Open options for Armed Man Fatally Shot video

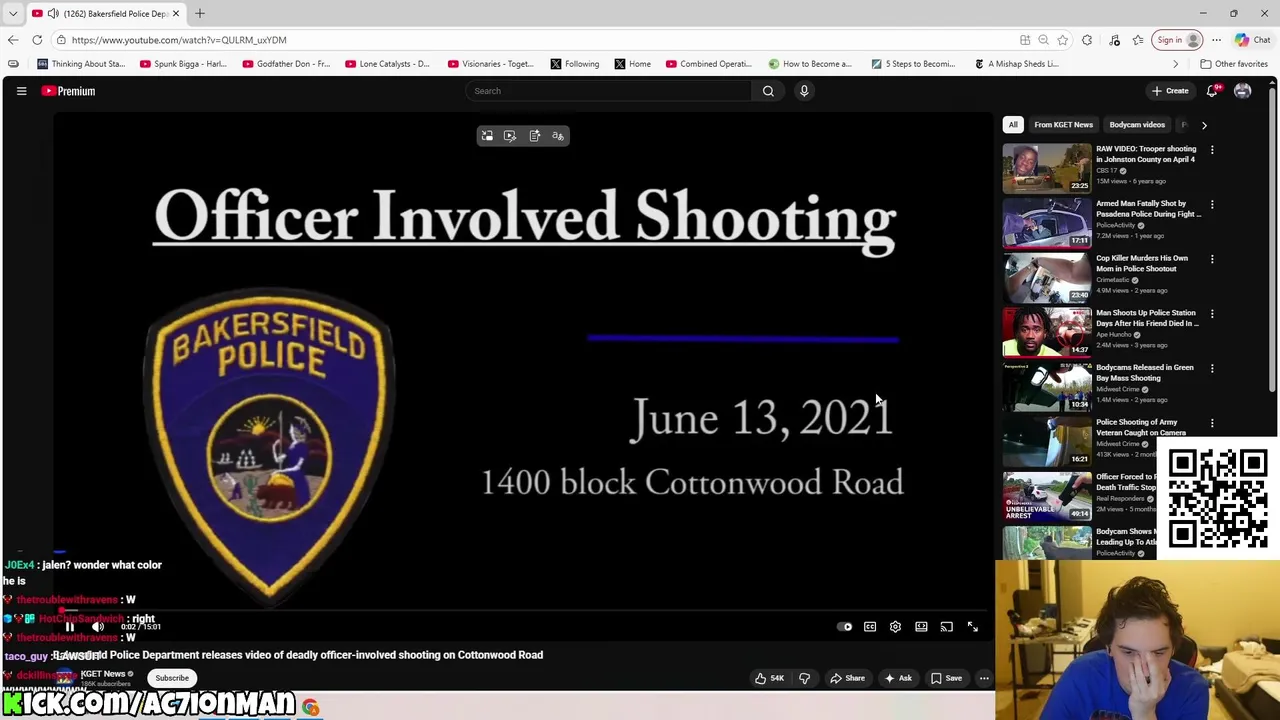pyautogui.click(x=1212, y=205)
